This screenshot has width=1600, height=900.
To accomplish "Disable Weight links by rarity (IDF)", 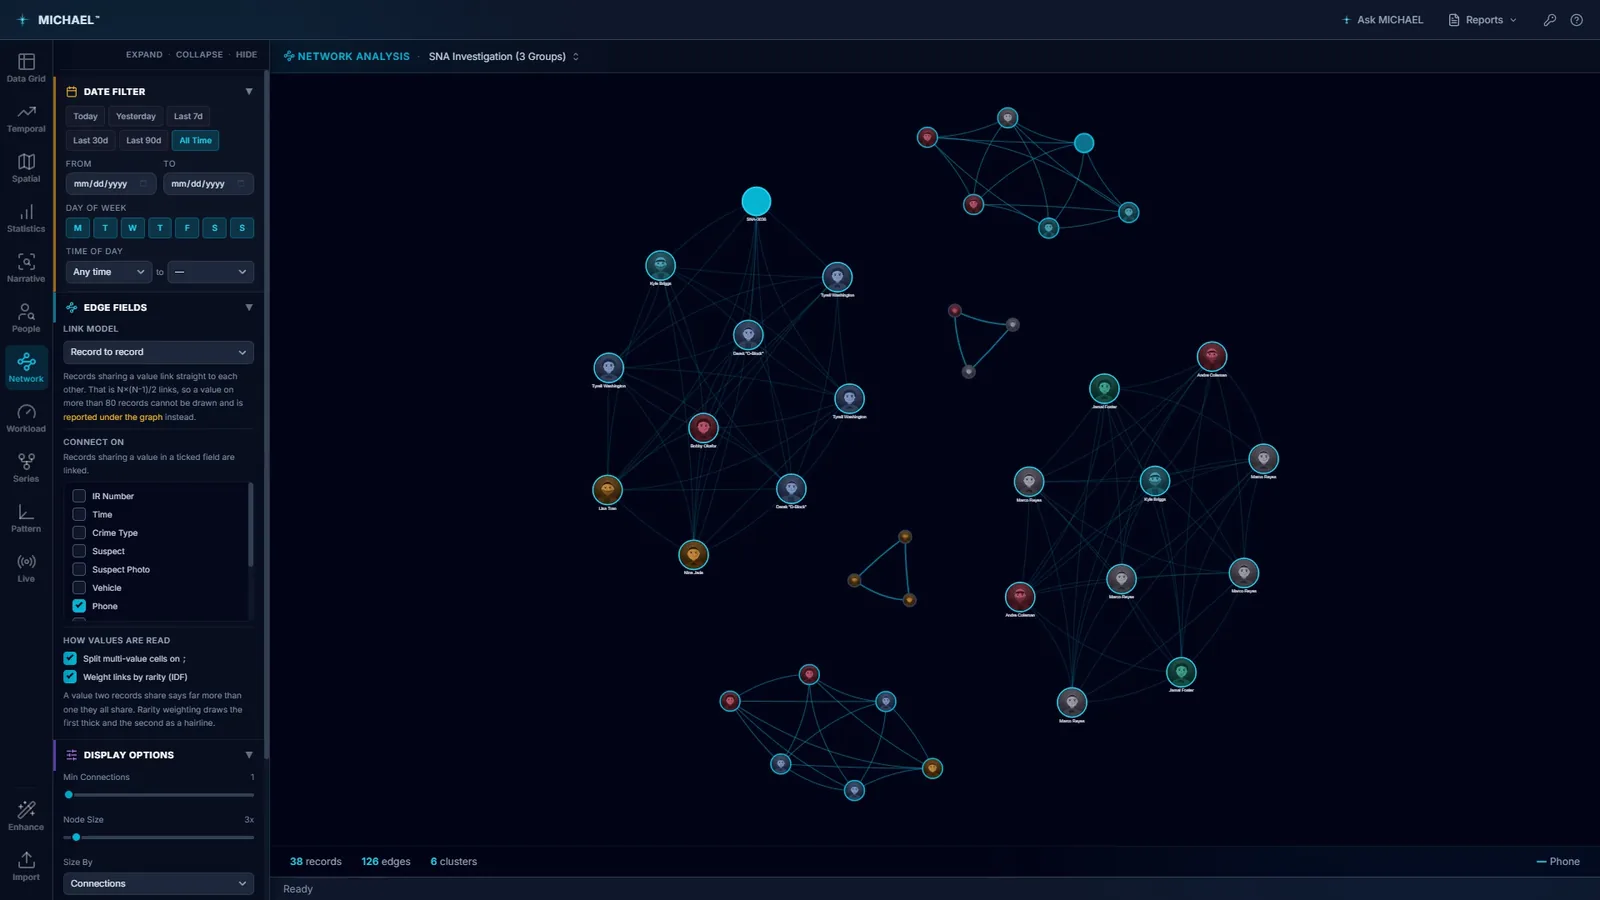I will click(x=70, y=677).
